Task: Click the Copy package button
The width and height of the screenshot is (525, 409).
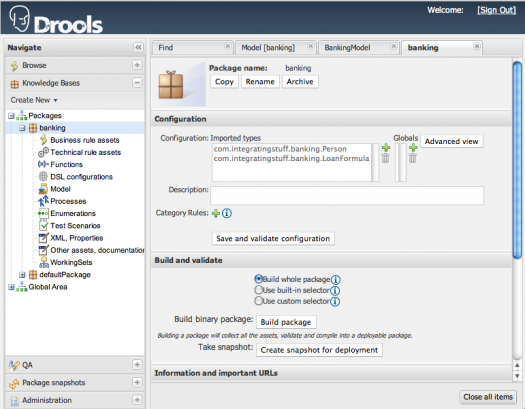Action: pos(224,82)
